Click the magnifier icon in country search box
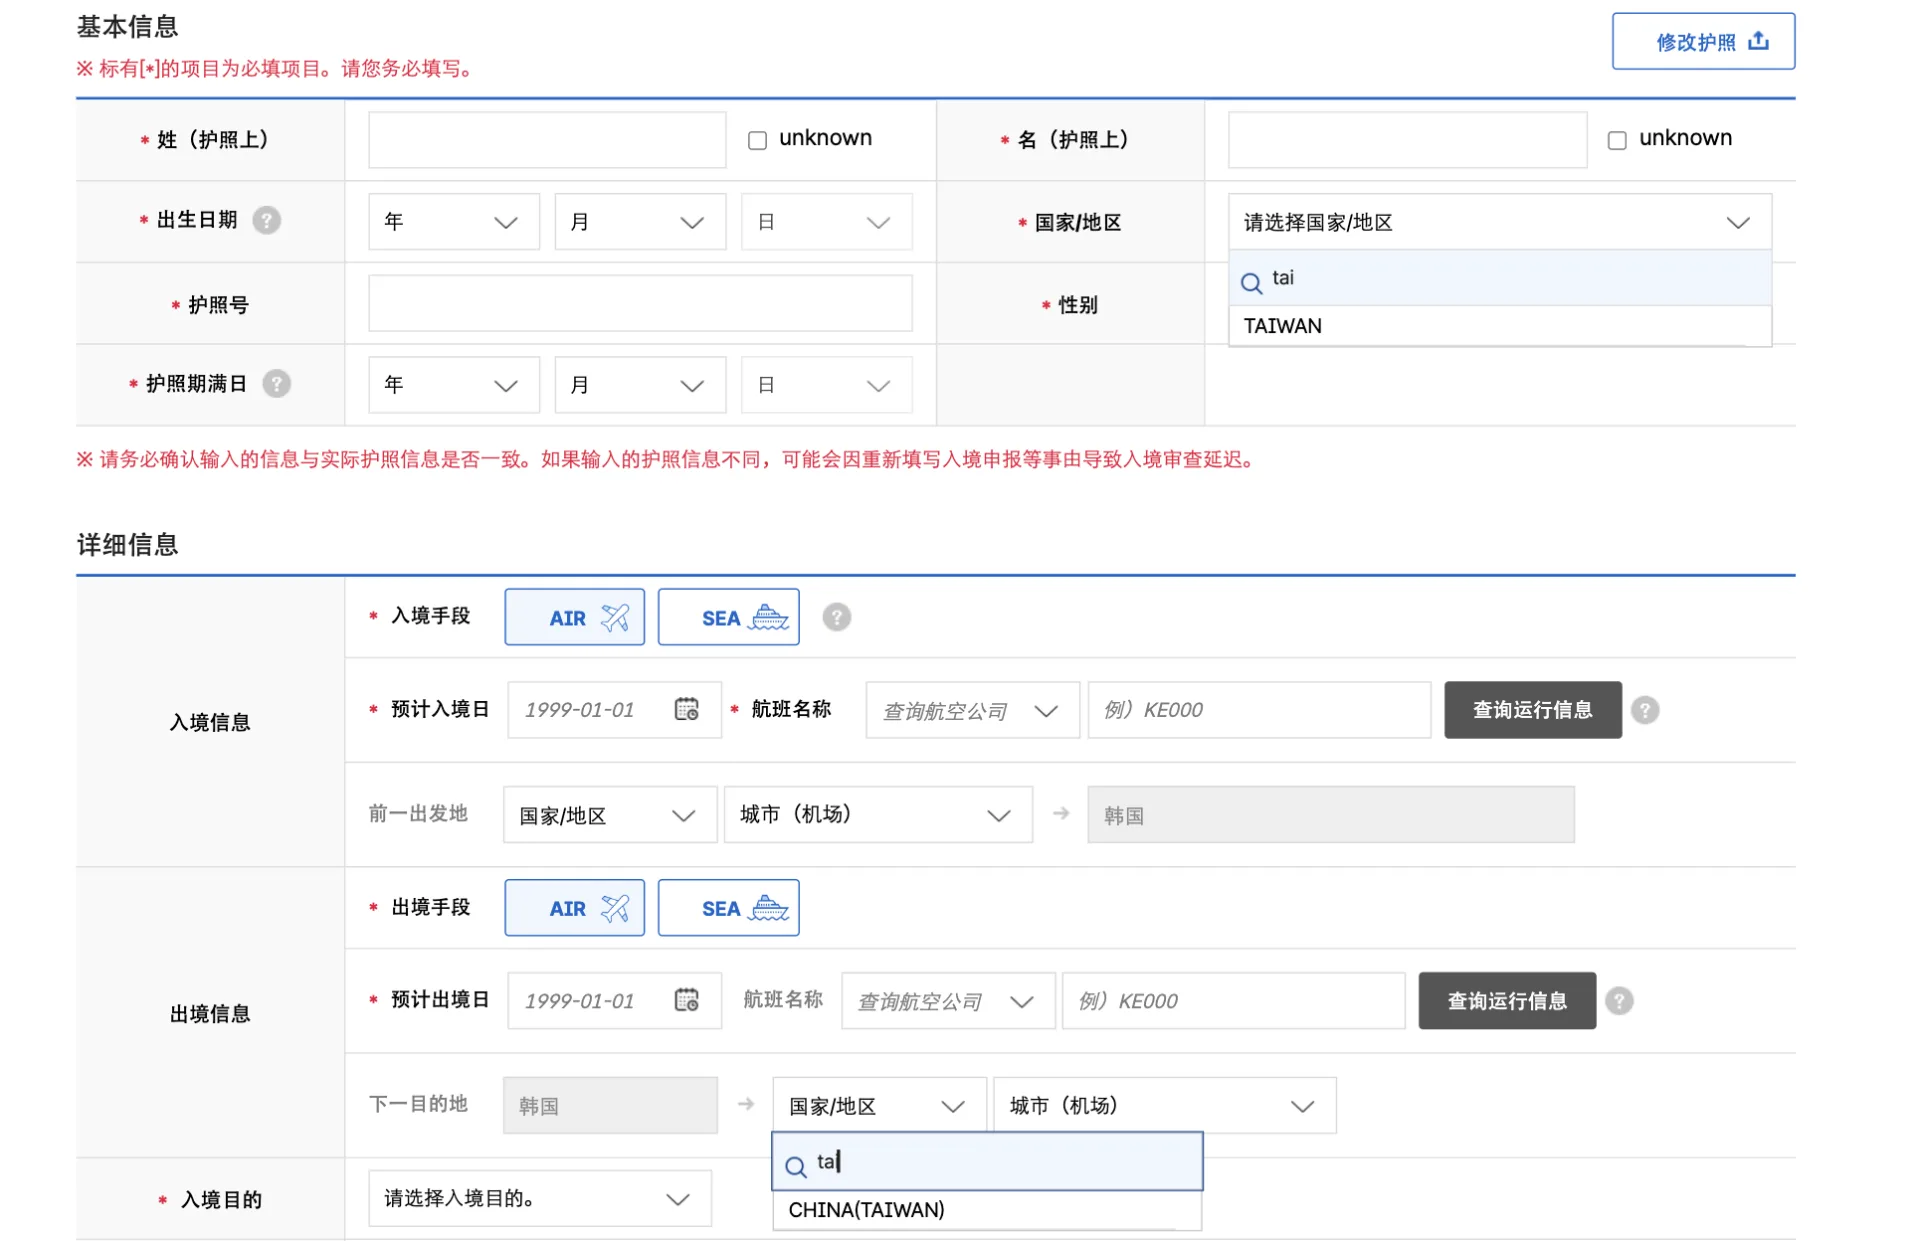This screenshot has width=1920, height=1241. click(1251, 283)
